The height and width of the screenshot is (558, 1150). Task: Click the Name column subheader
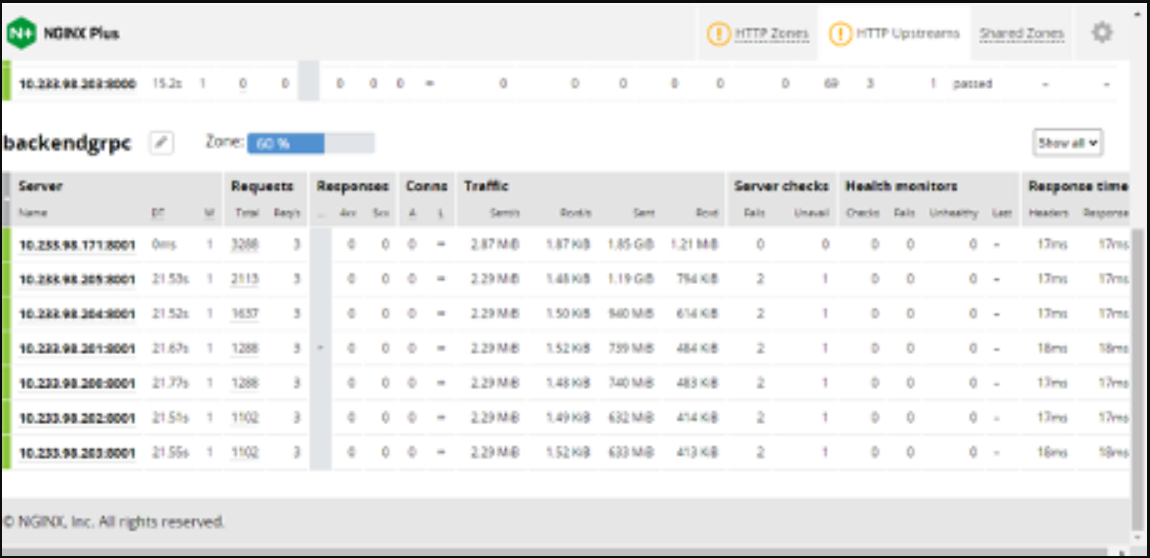click(32, 213)
